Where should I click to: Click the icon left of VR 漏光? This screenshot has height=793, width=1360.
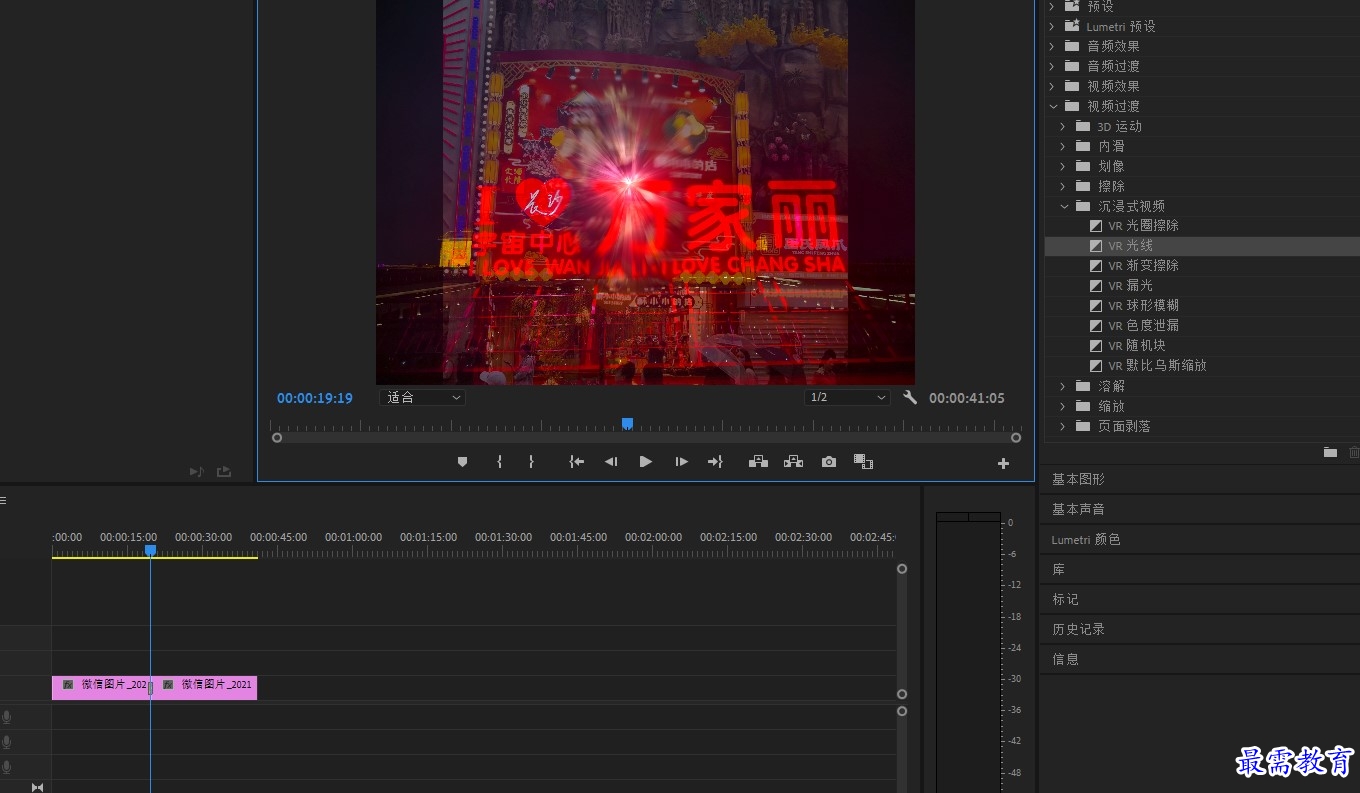[1096, 286]
